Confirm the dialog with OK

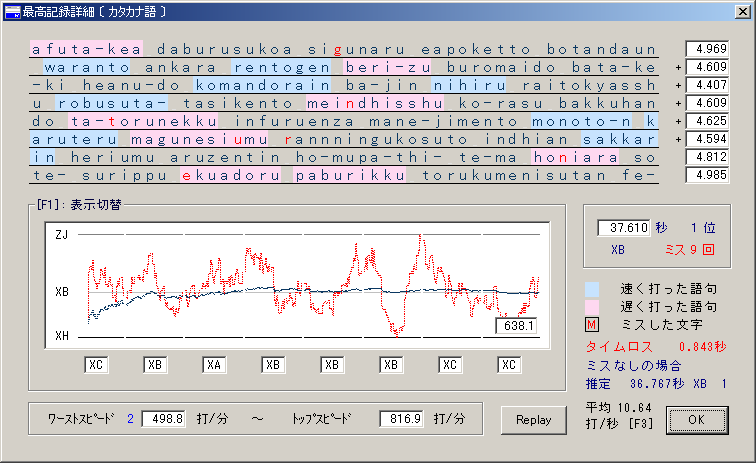(x=697, y=420)
